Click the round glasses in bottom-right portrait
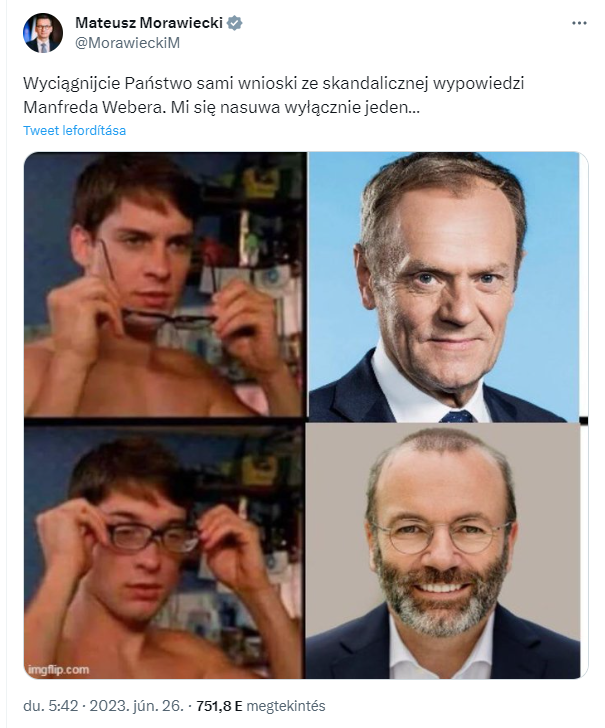The height and width of the screenshot is (728, 605). tap(441, 535)
